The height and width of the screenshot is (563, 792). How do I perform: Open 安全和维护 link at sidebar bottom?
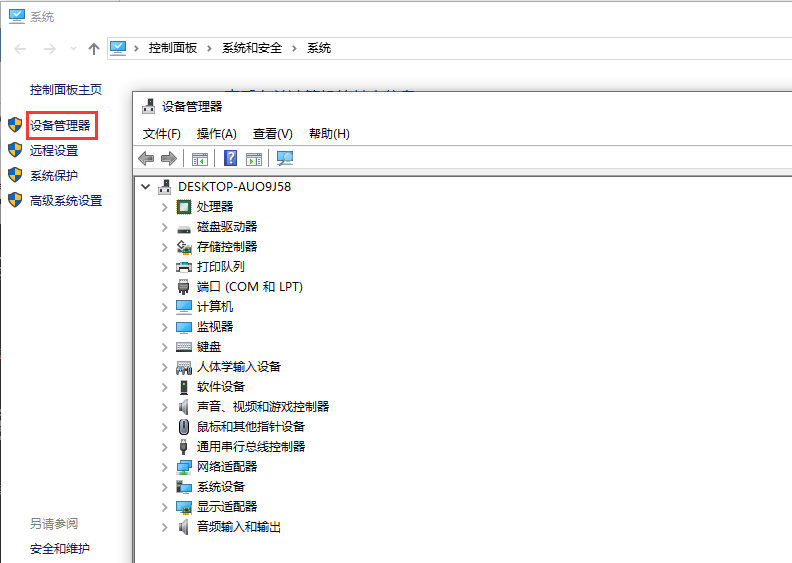pyautogui.click(x=60, y=548)
